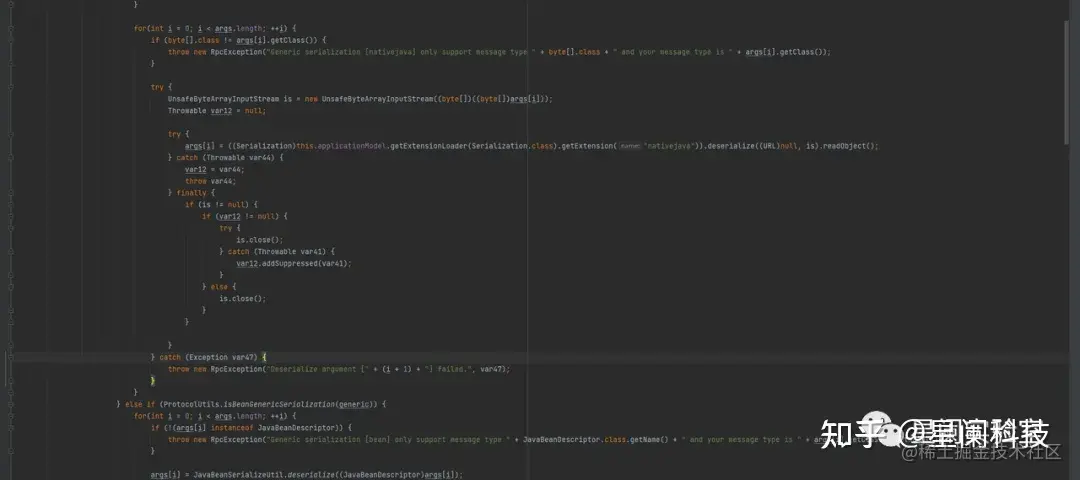Image resolution: width=1080 pixels, height=480 pixels.
Task: Click 'is.close();' inside the else block
Action: 242,299
